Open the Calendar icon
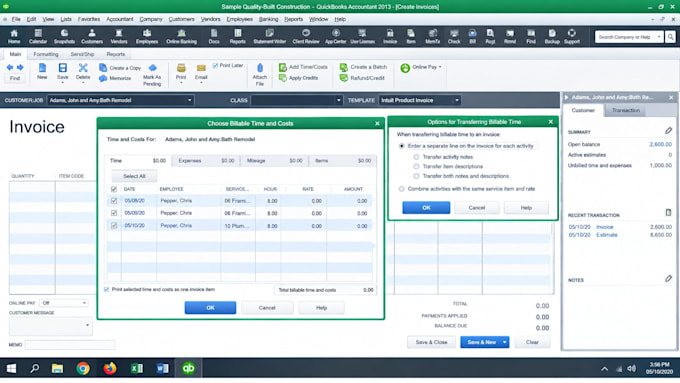Viewport: 680px width, 383px height. (x=38, y=36)
